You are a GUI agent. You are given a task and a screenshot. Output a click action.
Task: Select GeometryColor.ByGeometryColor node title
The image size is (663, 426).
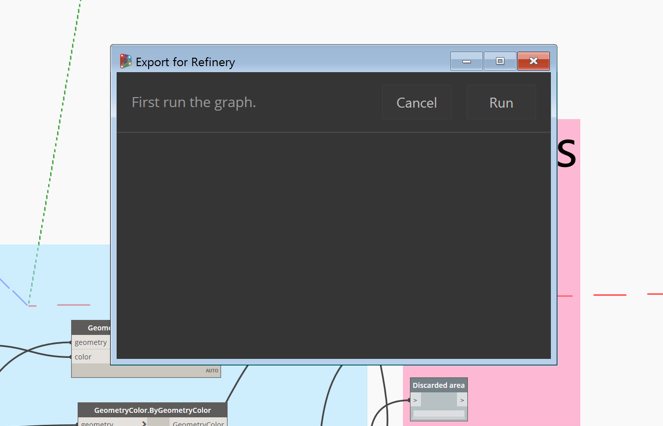(152, 410)
